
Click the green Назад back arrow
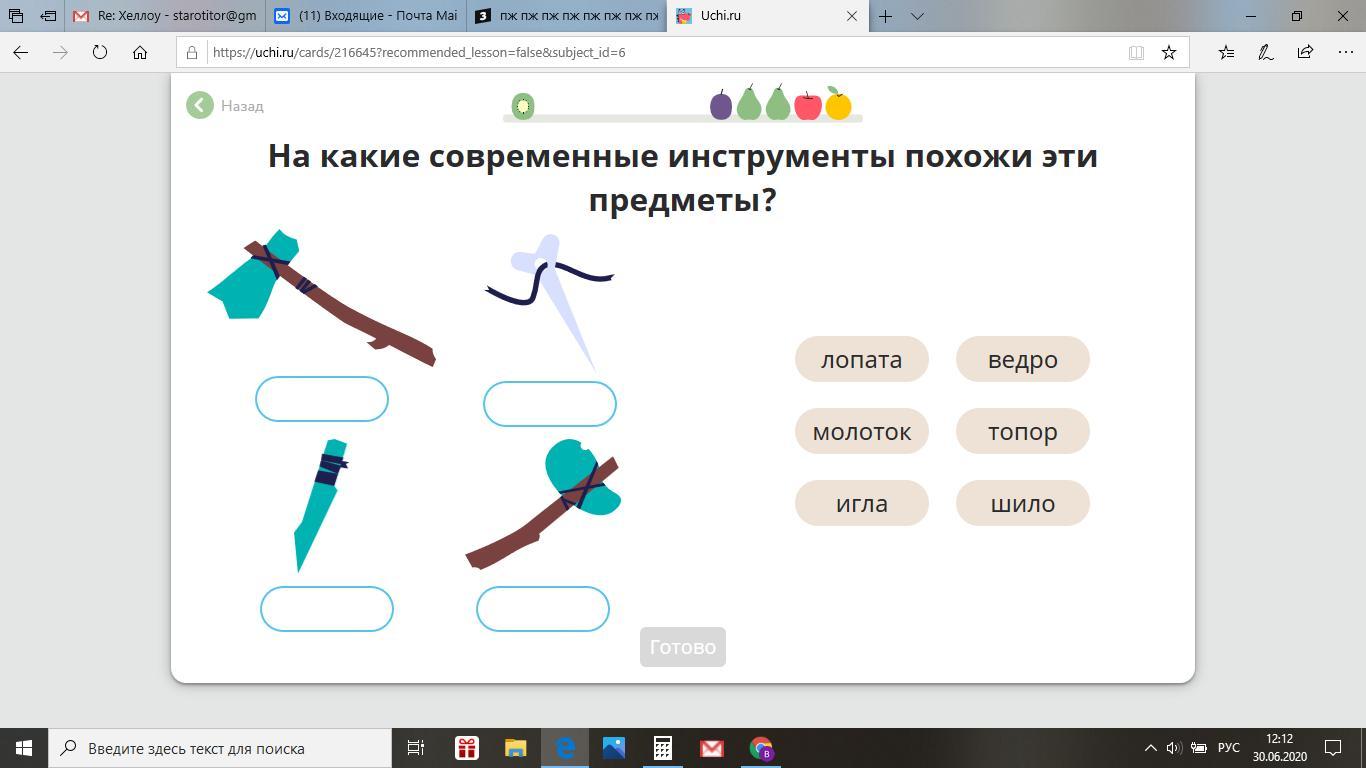click(200, 105)
